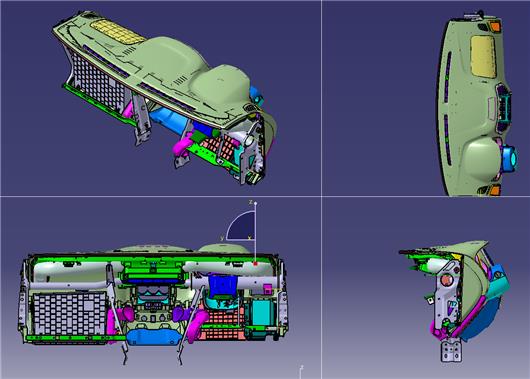This screenshot has width=530, height=379.
Task: Click the y axis label of the axis system
Action: click(222, 238)
